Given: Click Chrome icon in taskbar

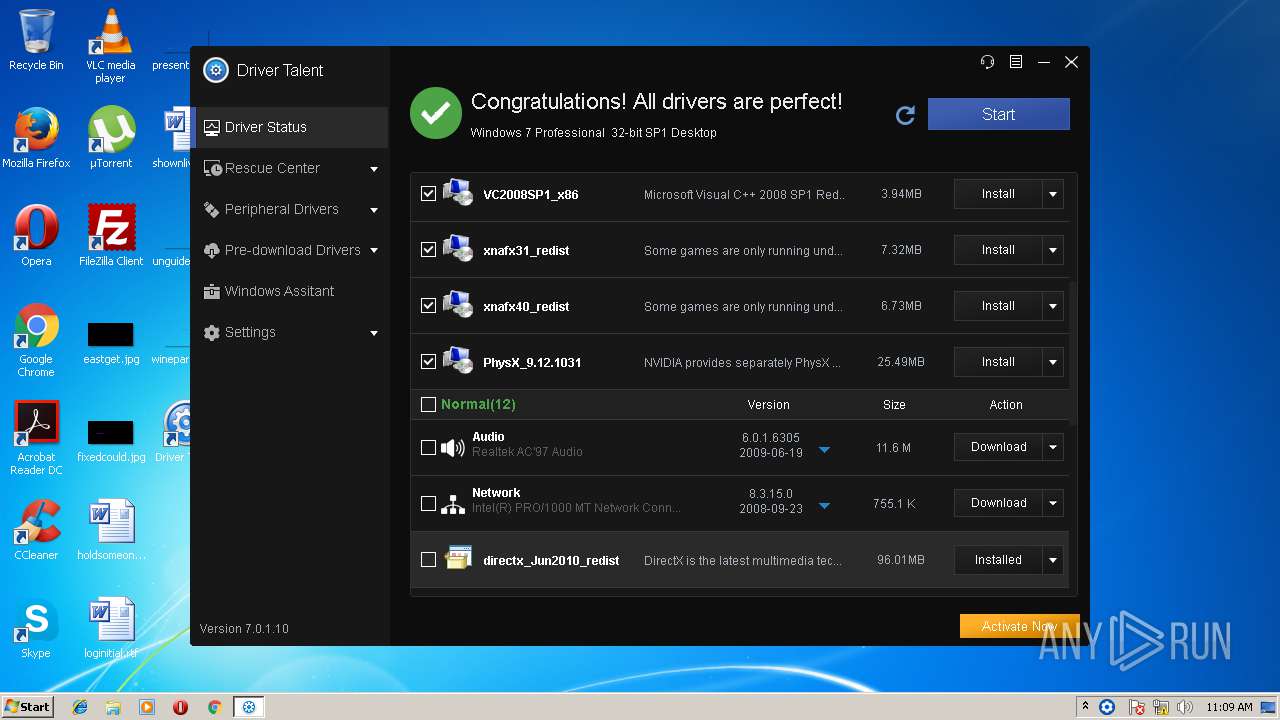Looking at the screenshot, I should [214, 707].
